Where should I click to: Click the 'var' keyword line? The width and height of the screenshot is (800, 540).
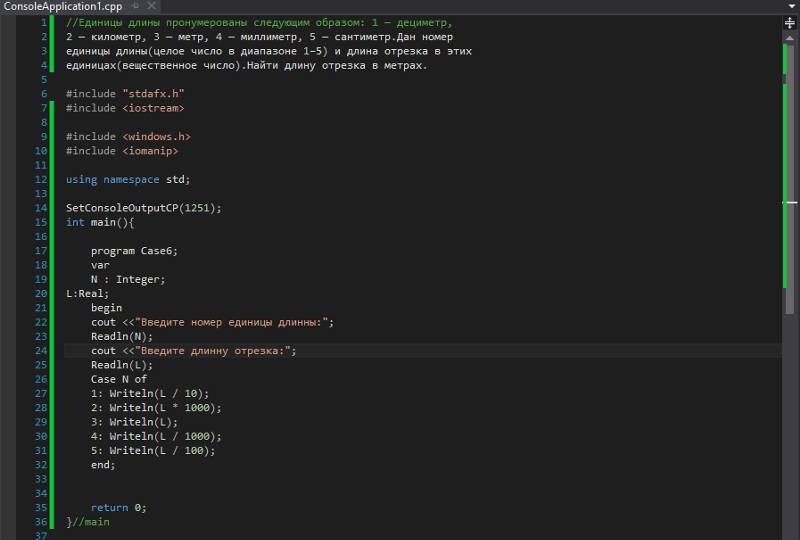[x=100, y=265]
